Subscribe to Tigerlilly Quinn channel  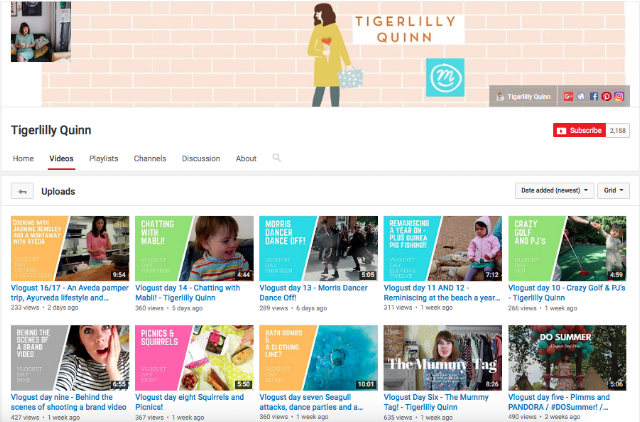pyautogui.click(x=579, y=131)
